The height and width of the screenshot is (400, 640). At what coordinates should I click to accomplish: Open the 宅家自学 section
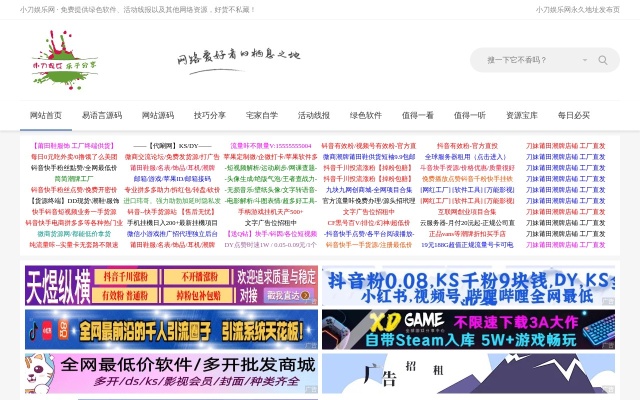[262, 115]
